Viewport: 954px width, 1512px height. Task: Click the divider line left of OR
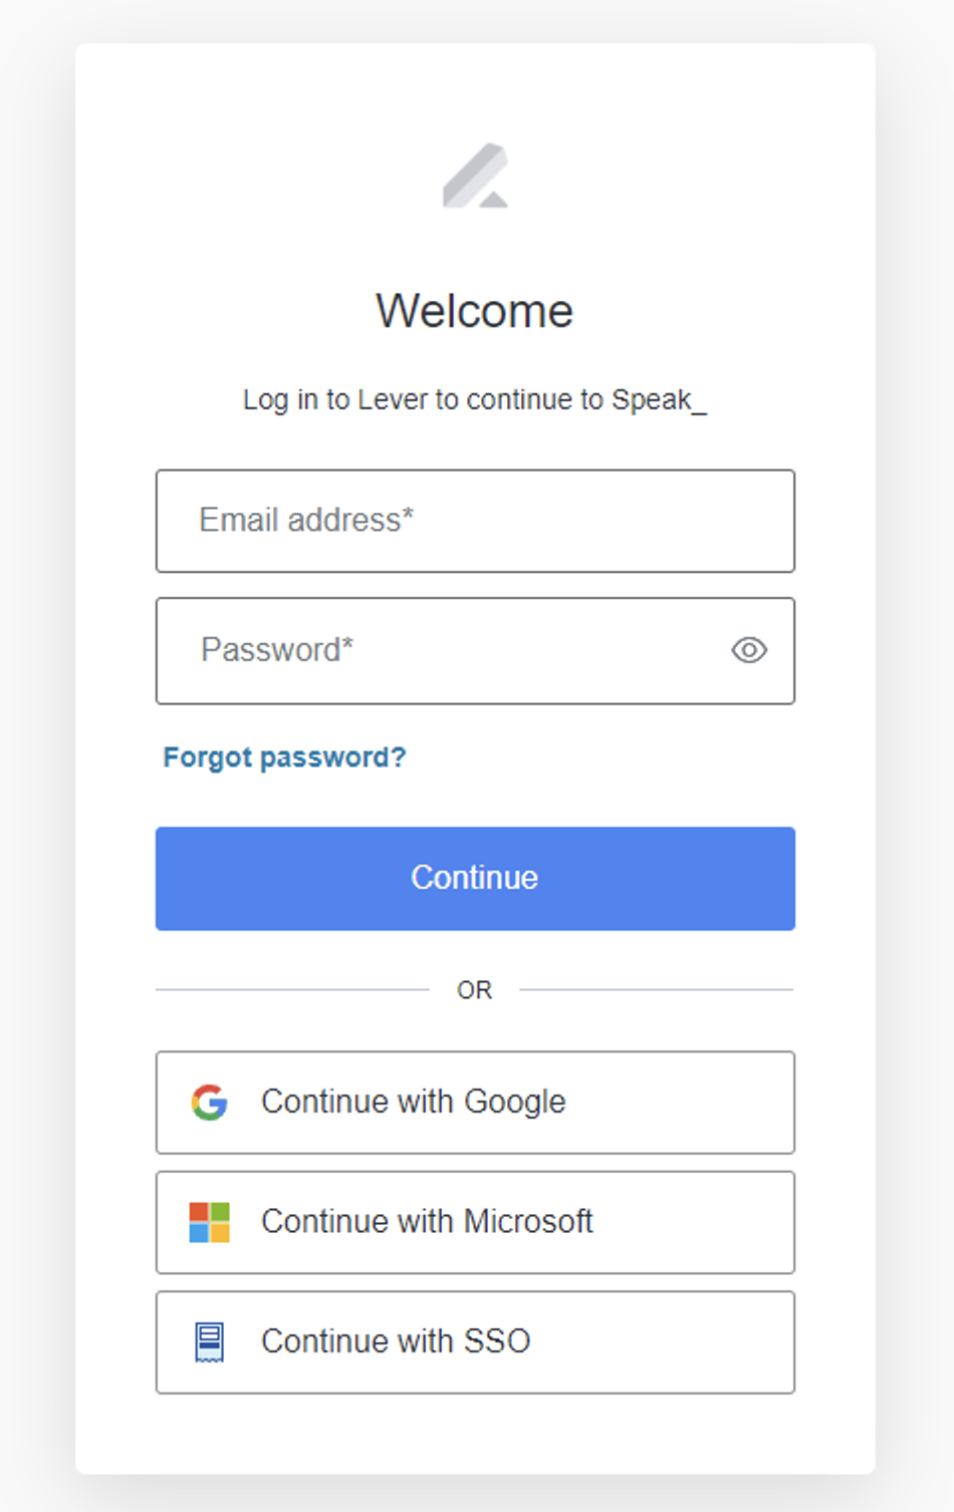click(x=292, y=990)
